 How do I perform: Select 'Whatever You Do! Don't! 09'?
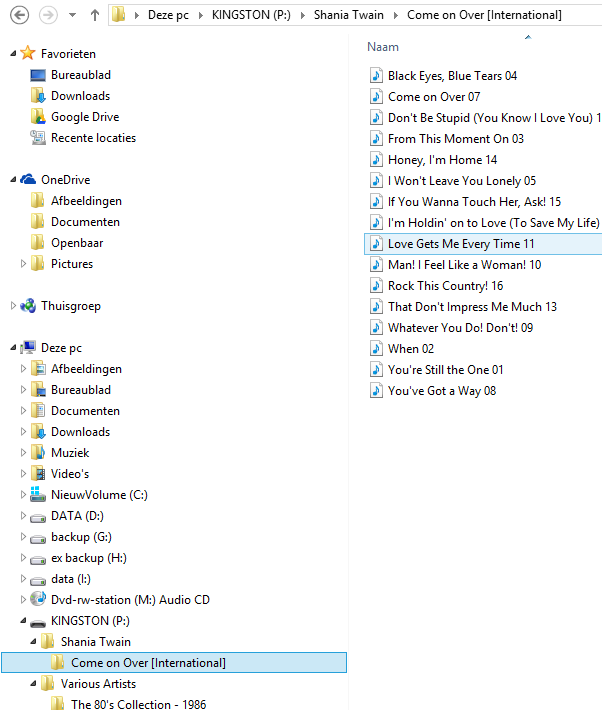[x=460, y=327]
